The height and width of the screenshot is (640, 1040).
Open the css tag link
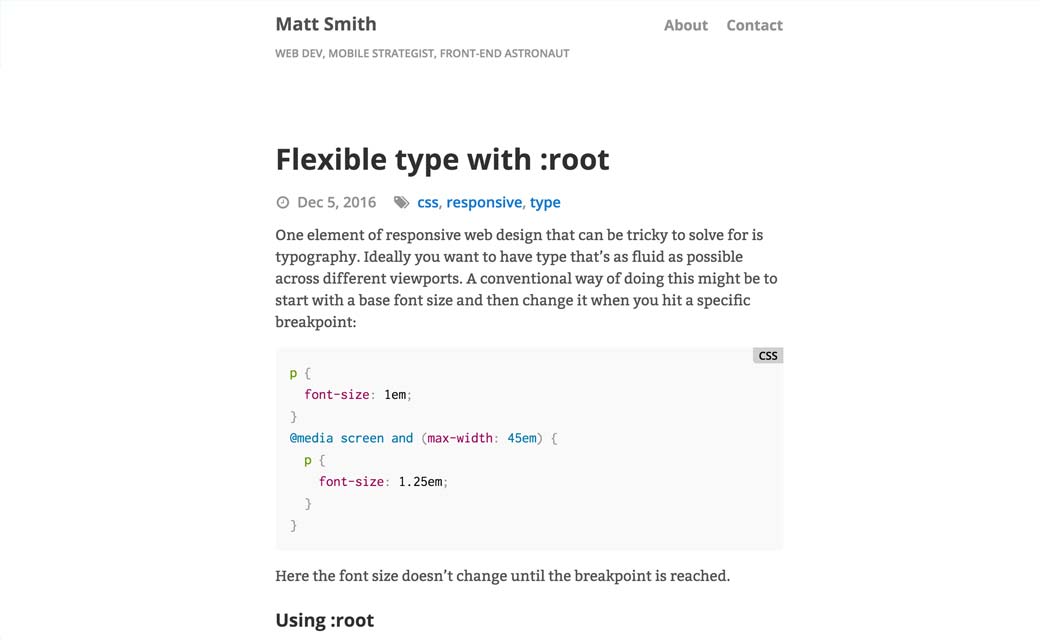[x=427, y=203]
